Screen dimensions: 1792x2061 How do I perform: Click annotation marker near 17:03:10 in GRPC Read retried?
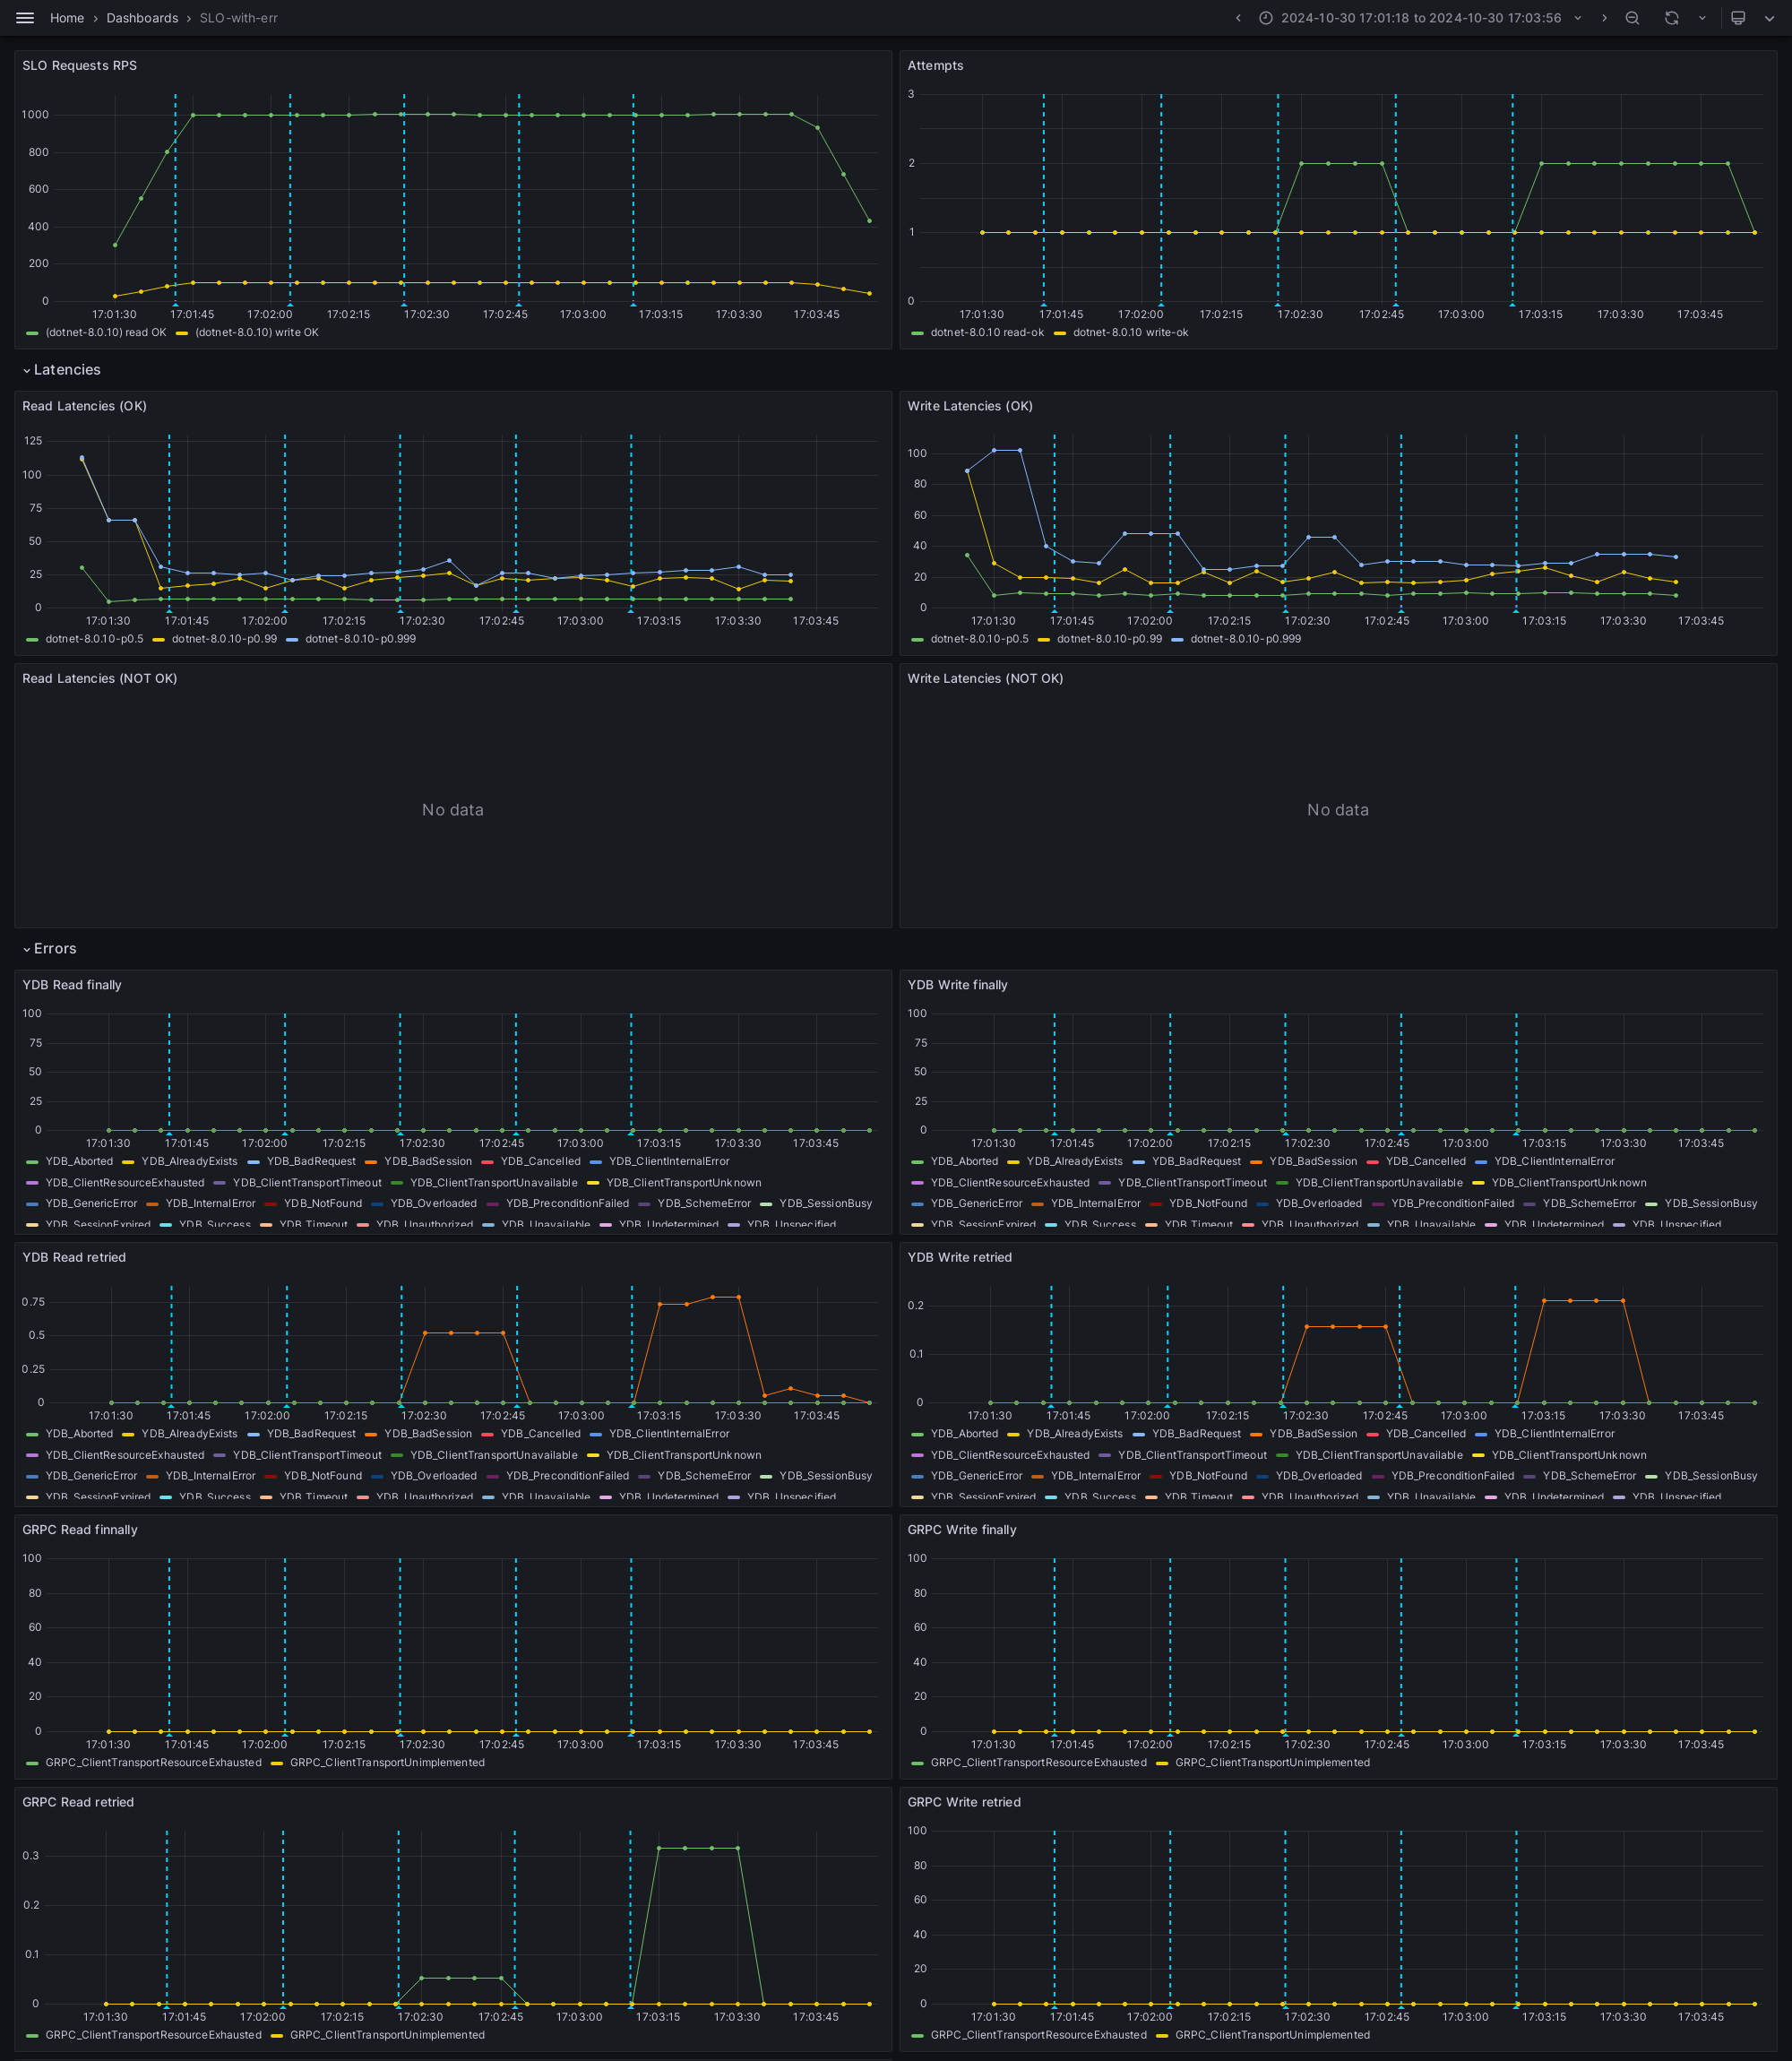click(630, 2006)
